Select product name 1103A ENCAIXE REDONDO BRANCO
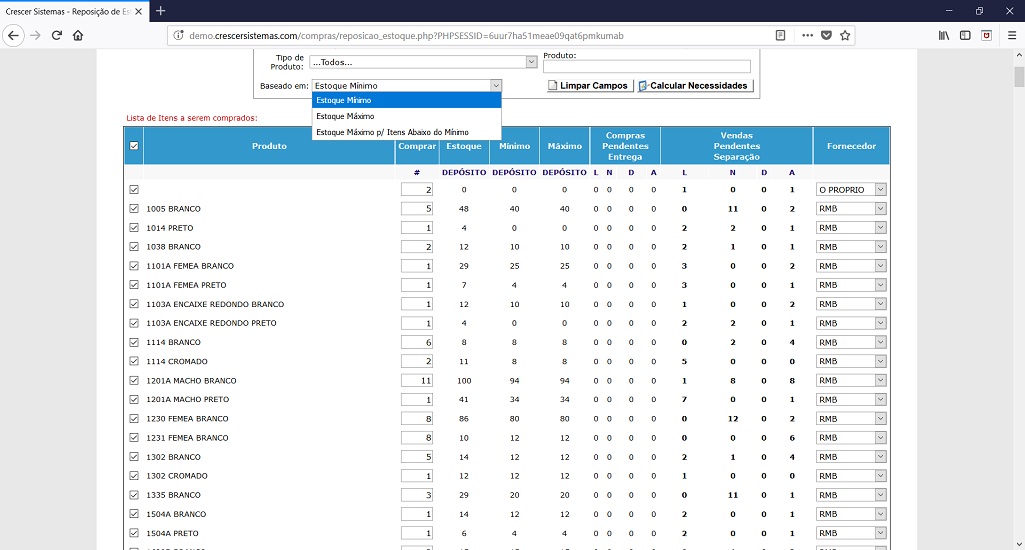The image size is (1025, 550). [215, 304]
